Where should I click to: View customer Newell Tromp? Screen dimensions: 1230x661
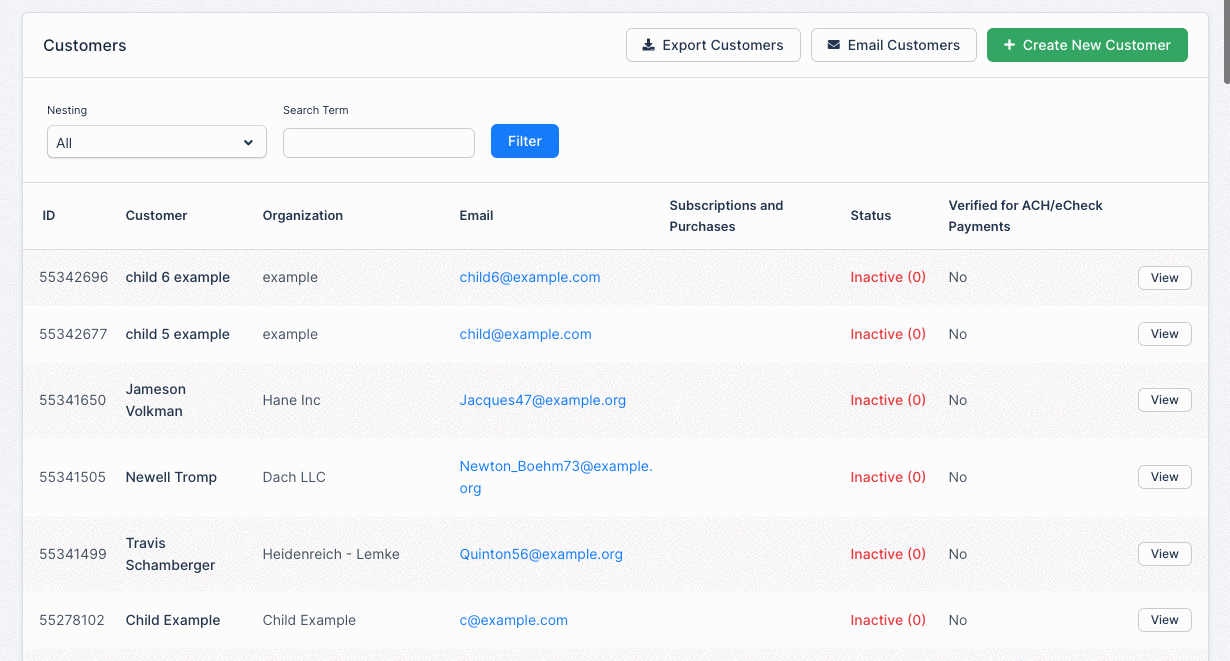(x=1165, y=477)
